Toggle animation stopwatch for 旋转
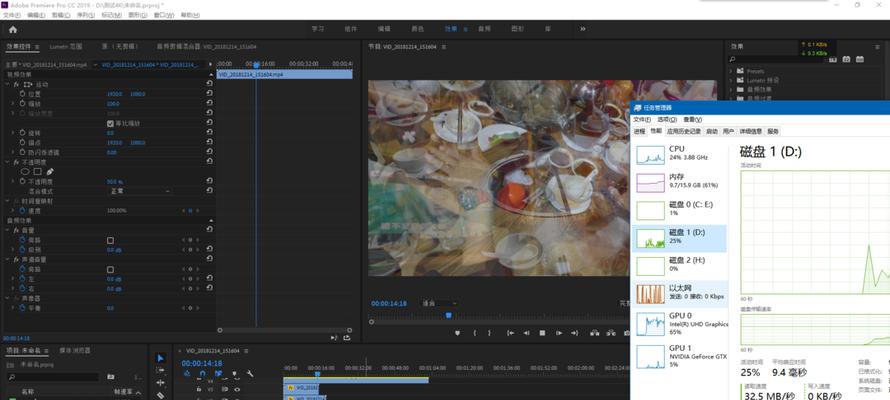 23,132
